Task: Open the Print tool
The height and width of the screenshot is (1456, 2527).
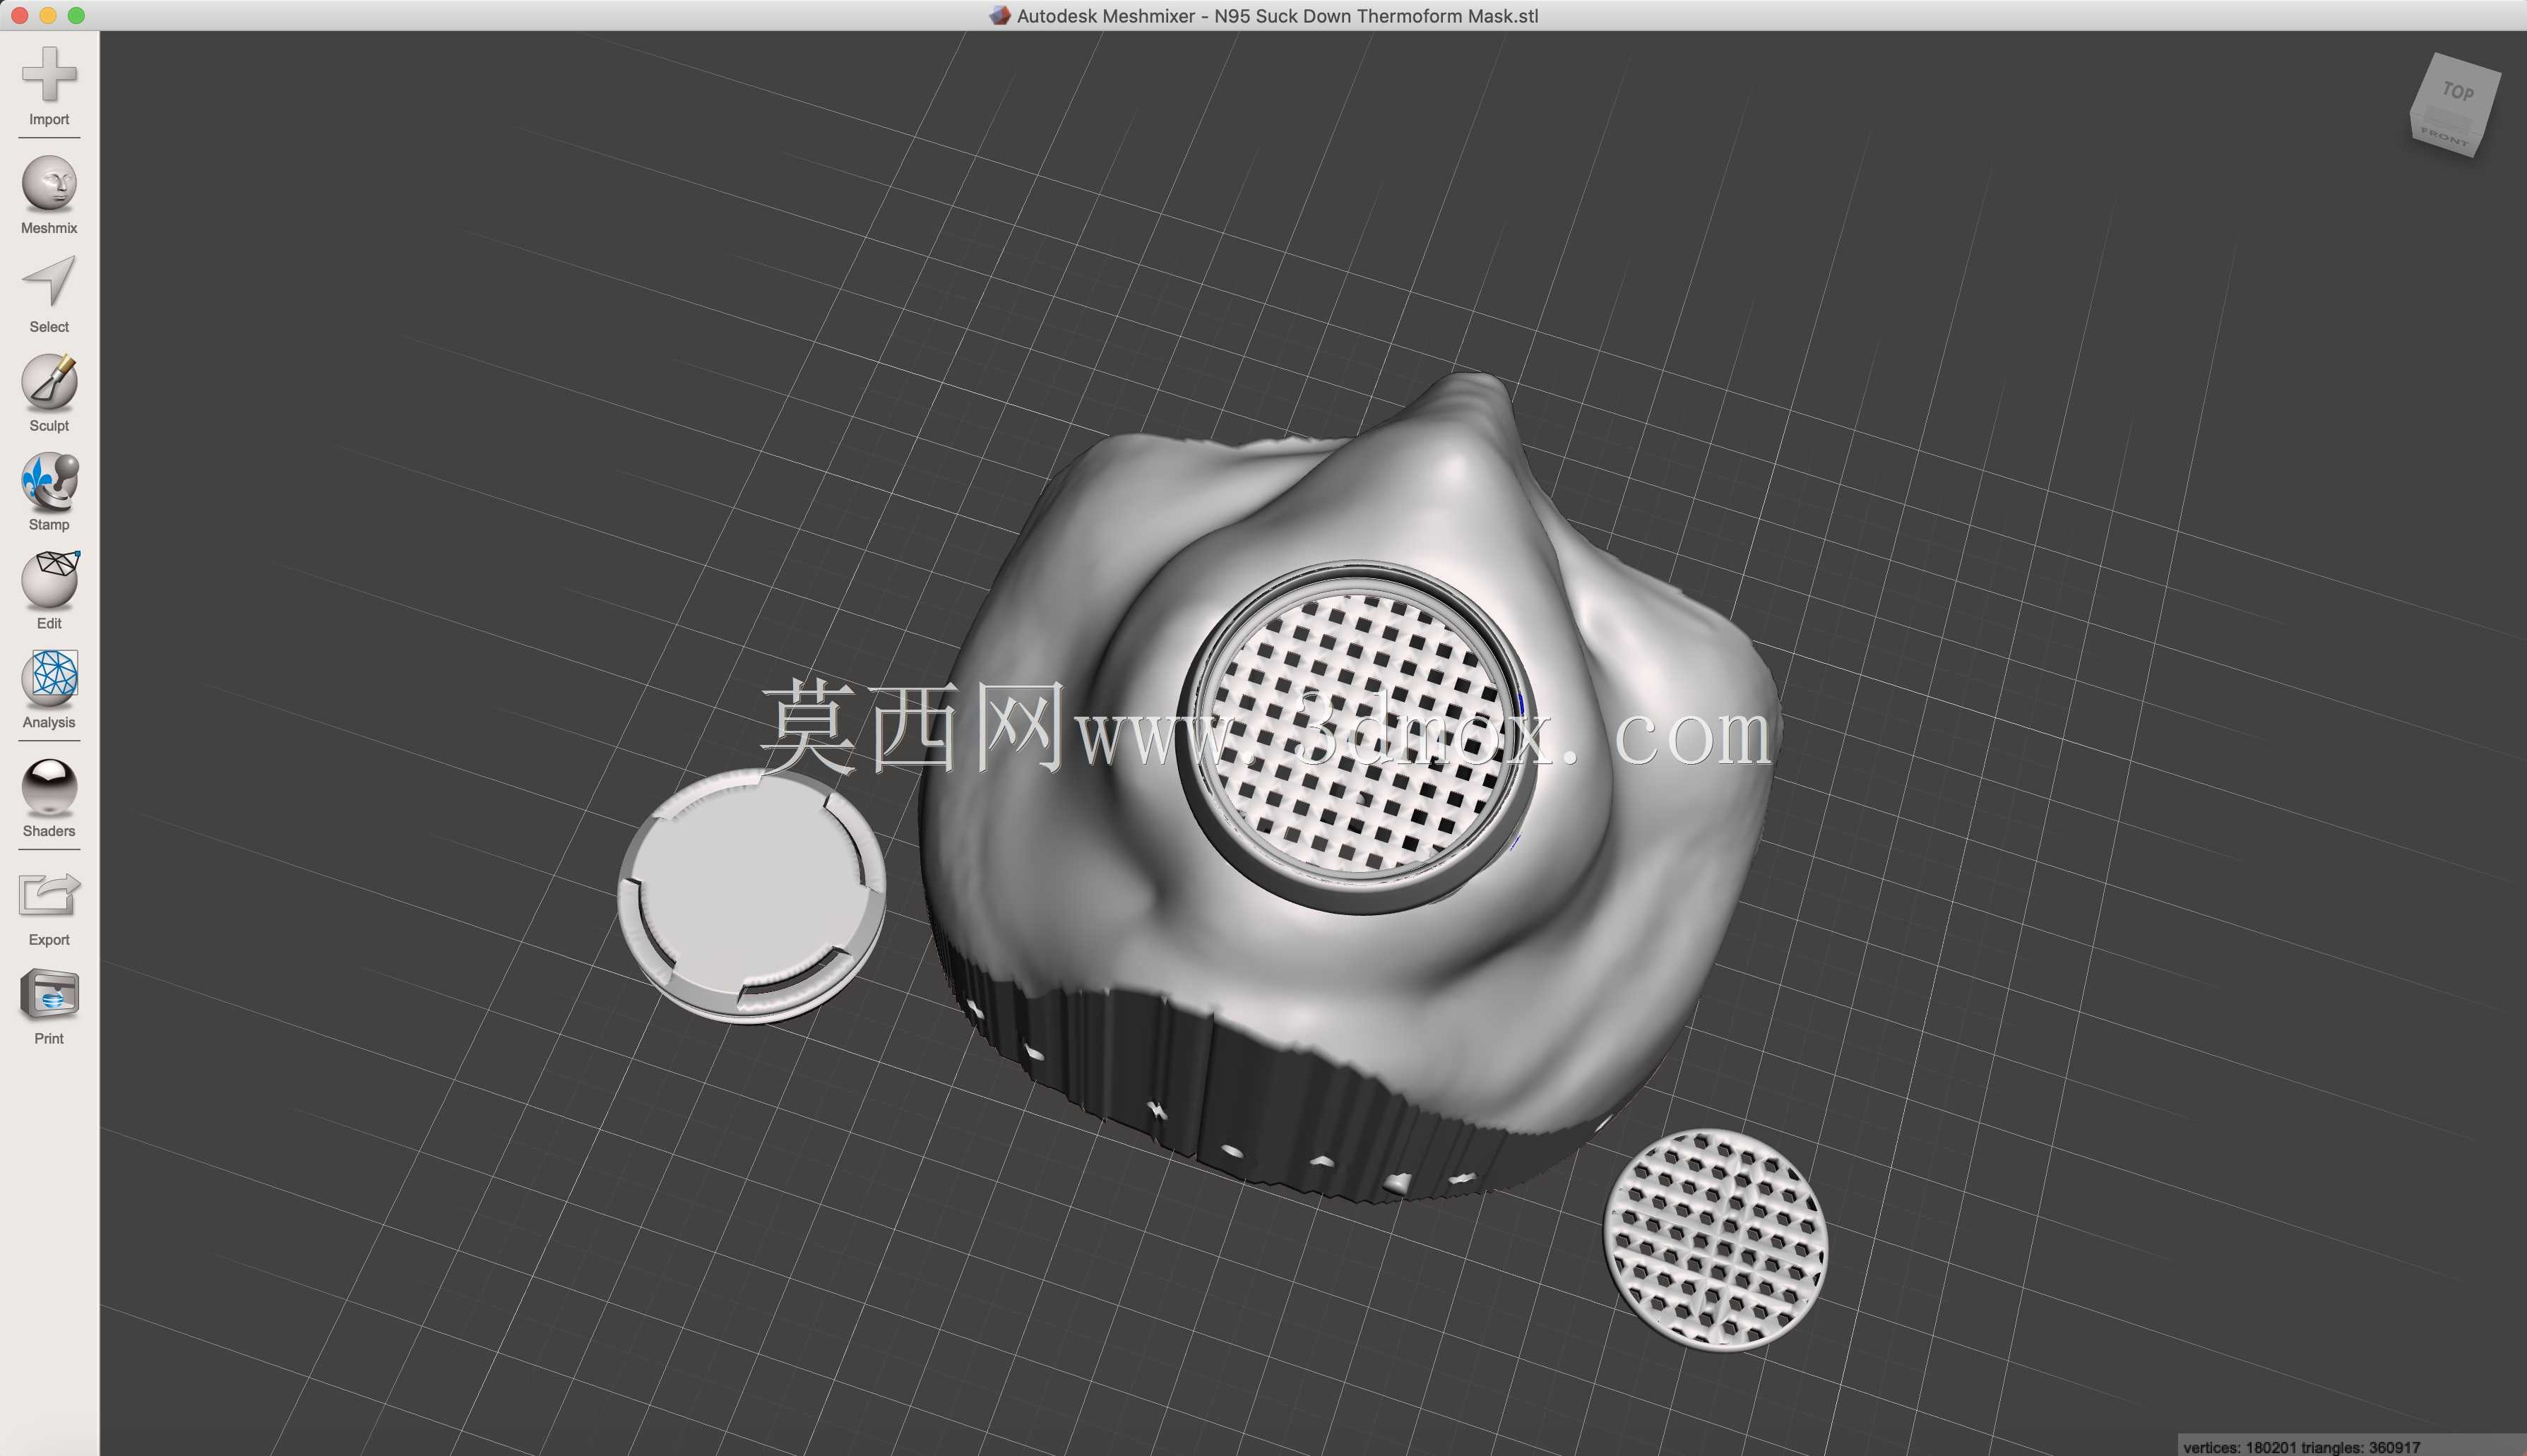Action: click(49, 1006)
